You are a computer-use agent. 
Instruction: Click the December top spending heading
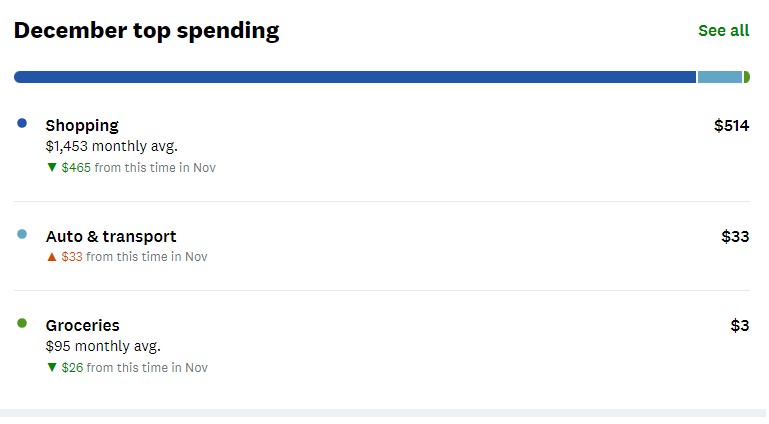[146, 31]
